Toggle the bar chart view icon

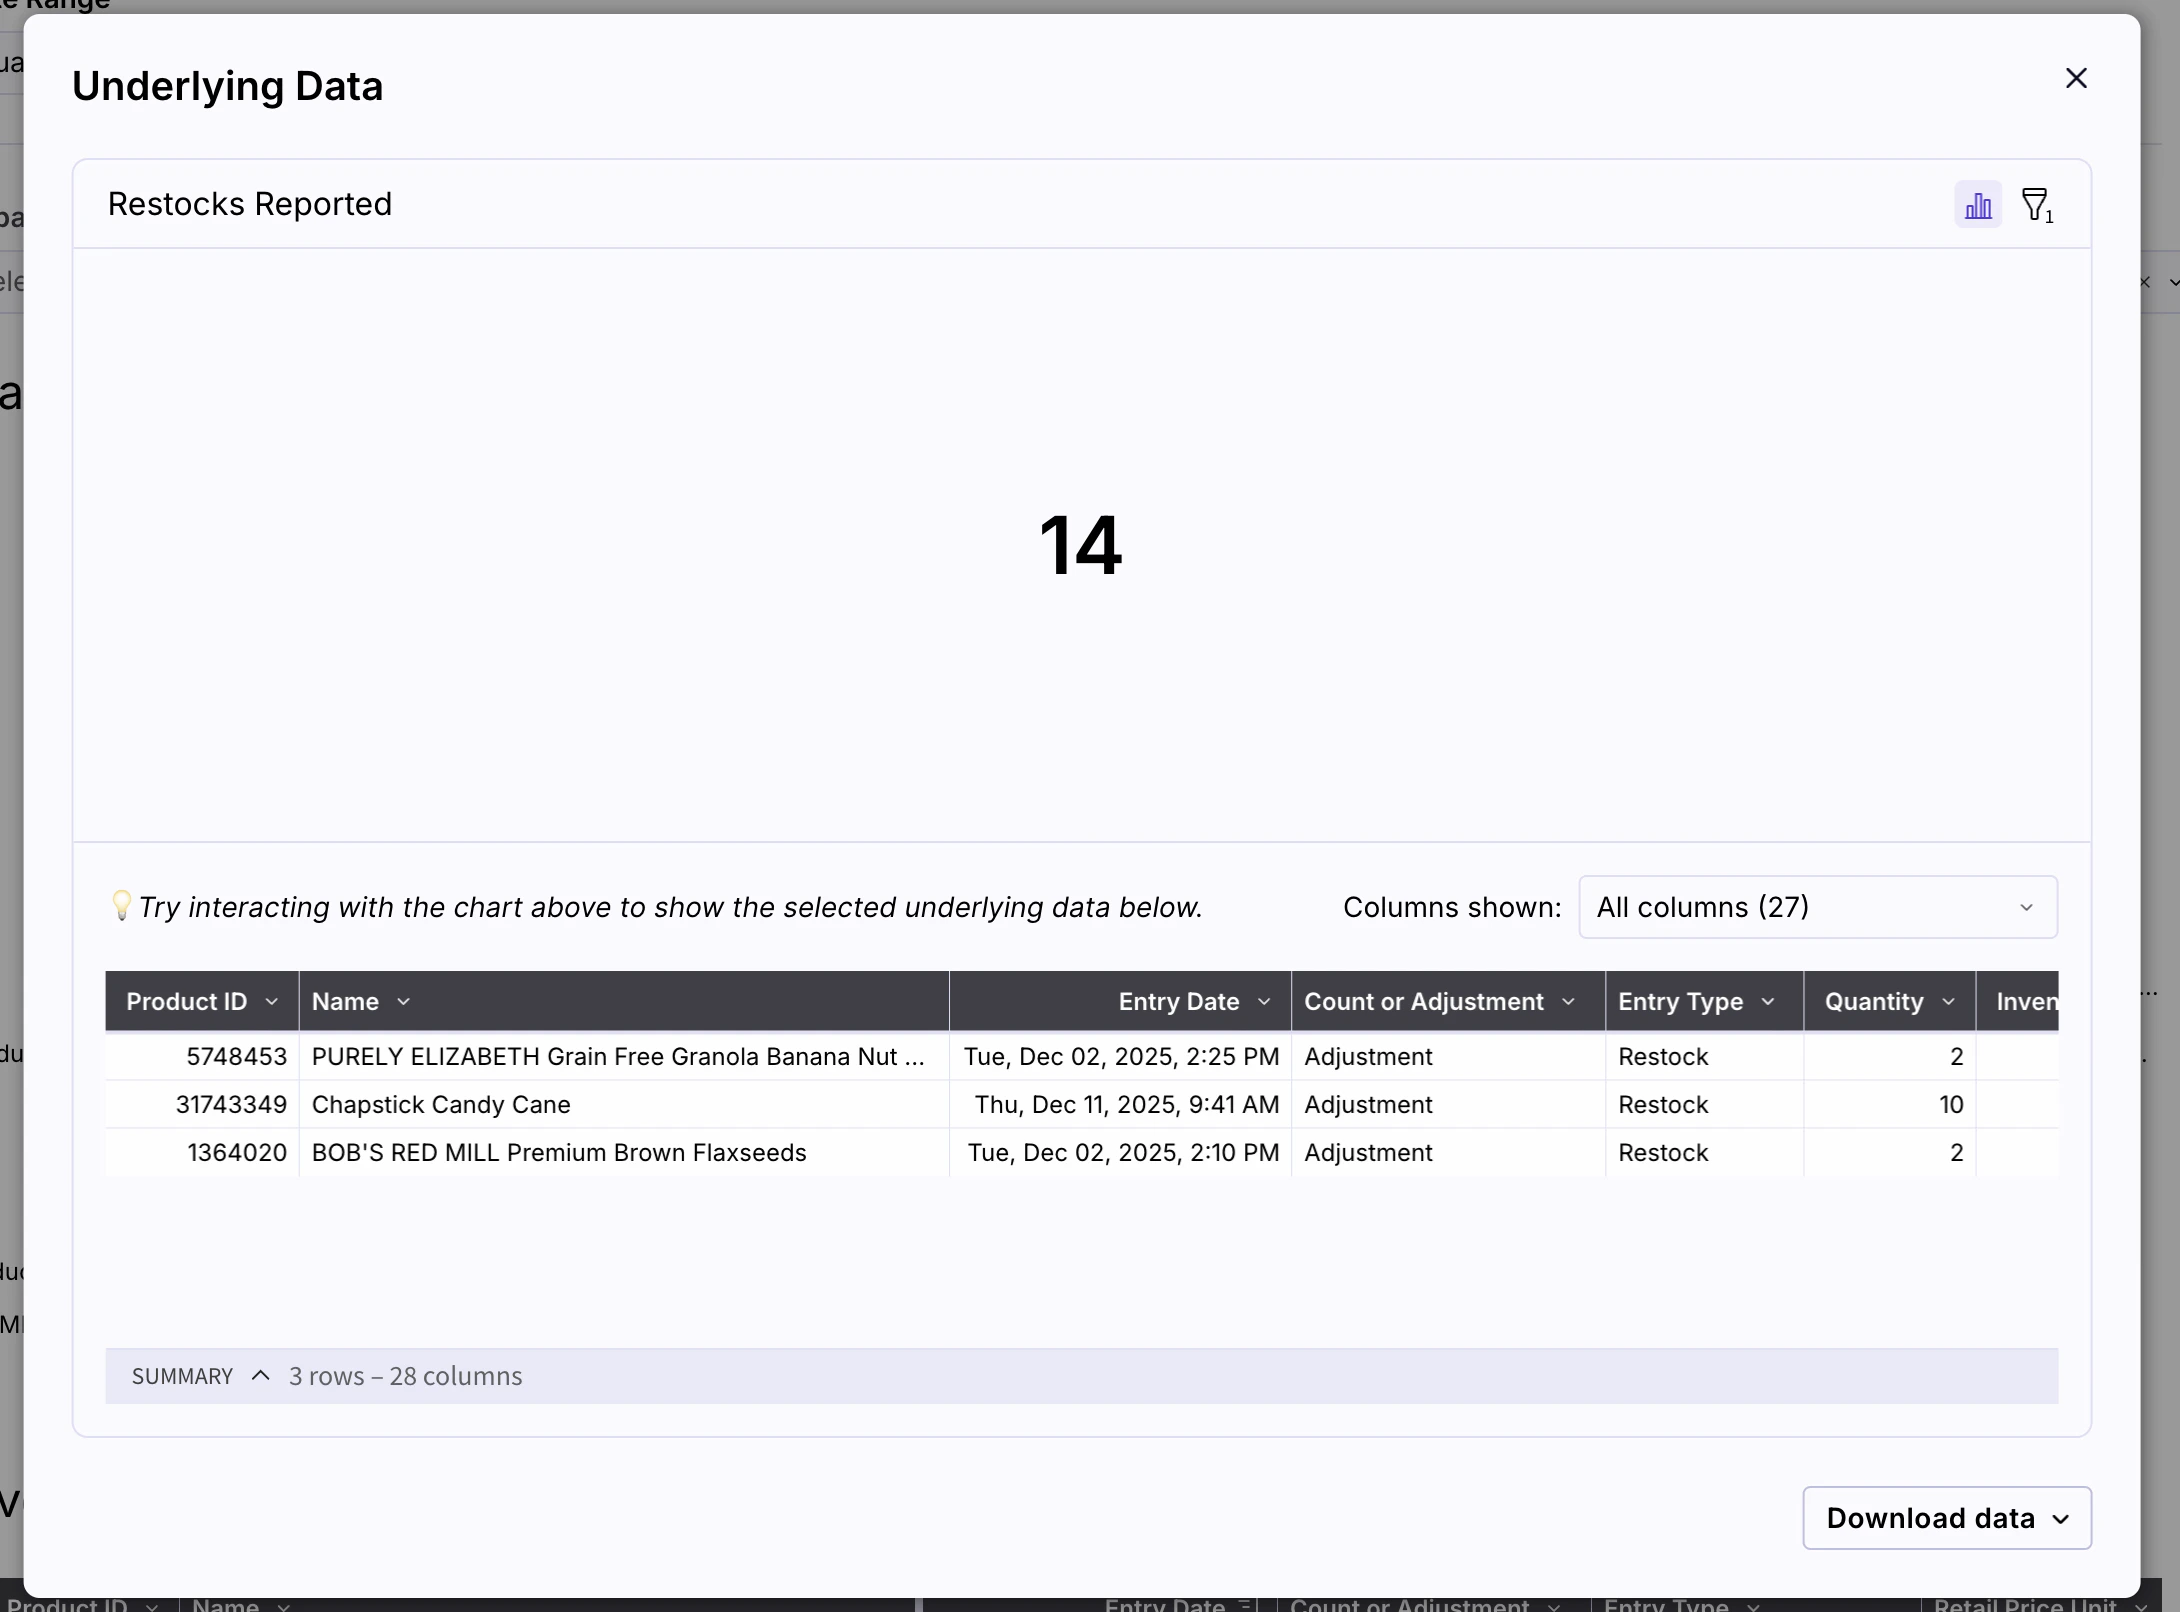1977,203
